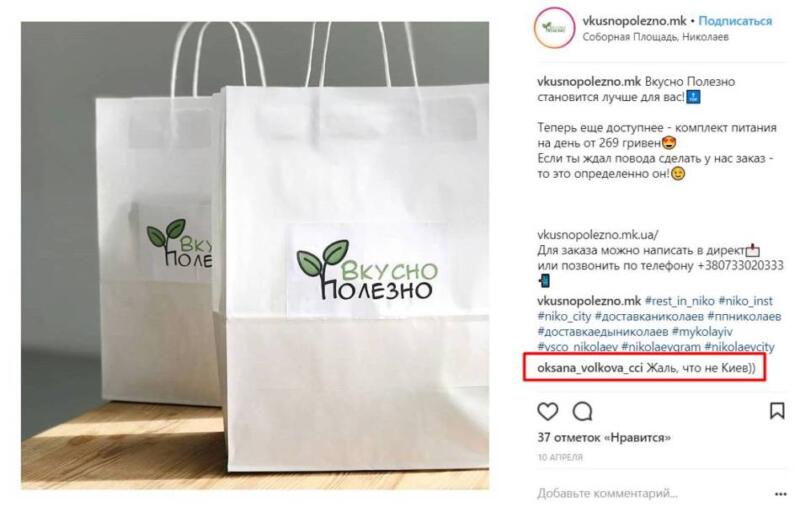Open vkusnopolezno.mk username in header

click(634, 21)
